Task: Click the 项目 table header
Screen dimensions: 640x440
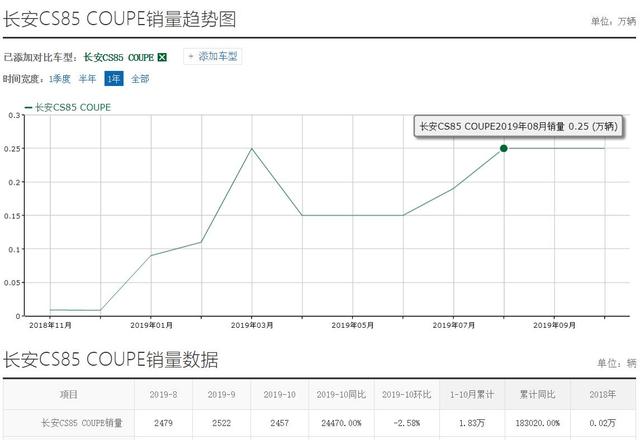Action: (x=69, y=394)
